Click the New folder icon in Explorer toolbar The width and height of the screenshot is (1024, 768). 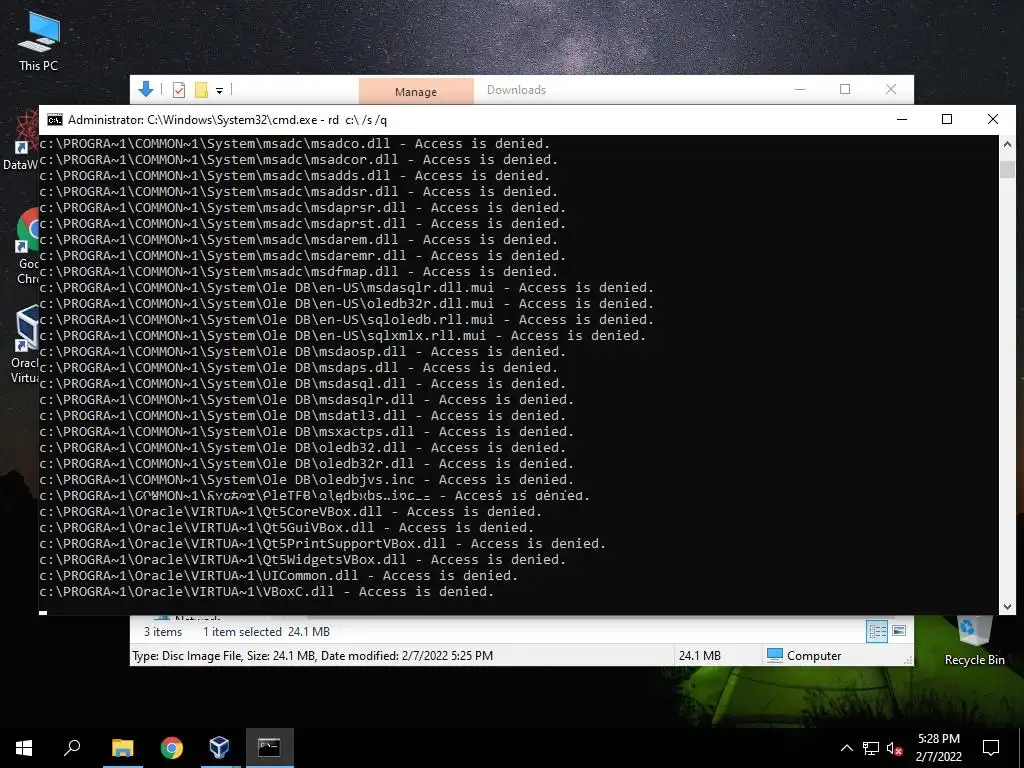click(x=201, y=90)
